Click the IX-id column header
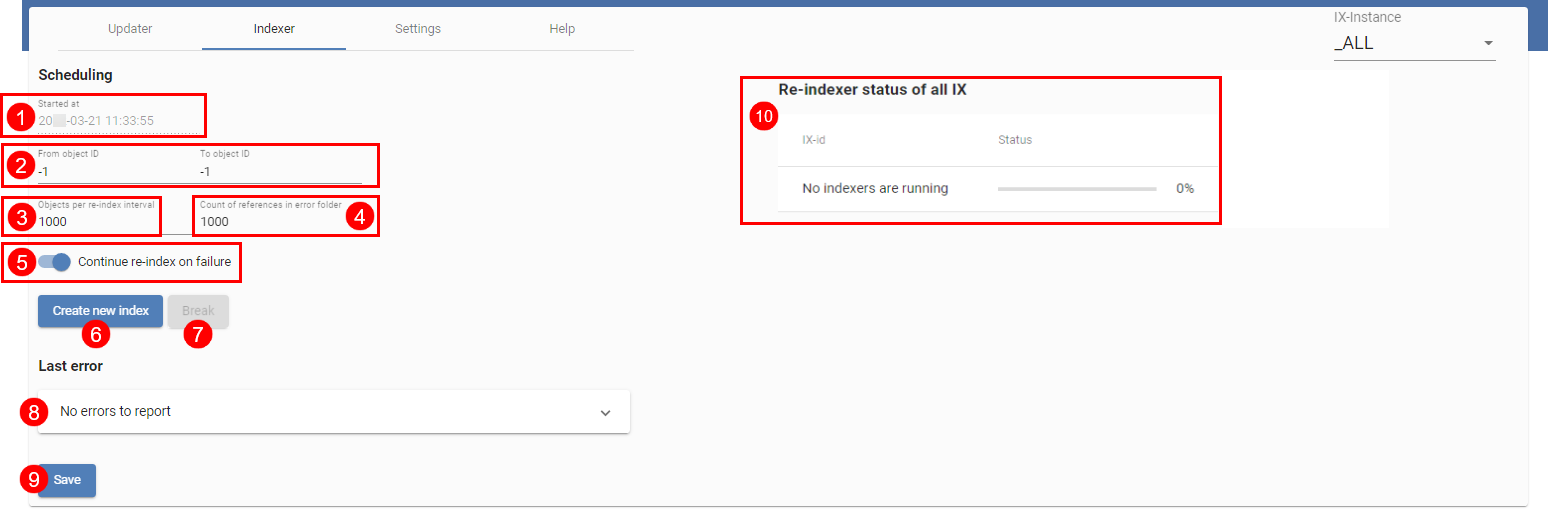 coord(813,140)
